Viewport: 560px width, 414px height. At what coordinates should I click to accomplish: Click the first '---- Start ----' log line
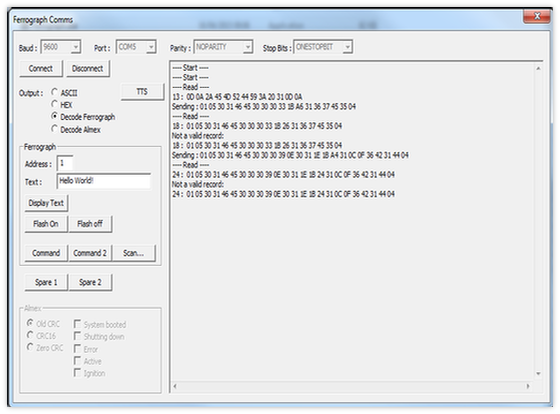coord(190,68)
